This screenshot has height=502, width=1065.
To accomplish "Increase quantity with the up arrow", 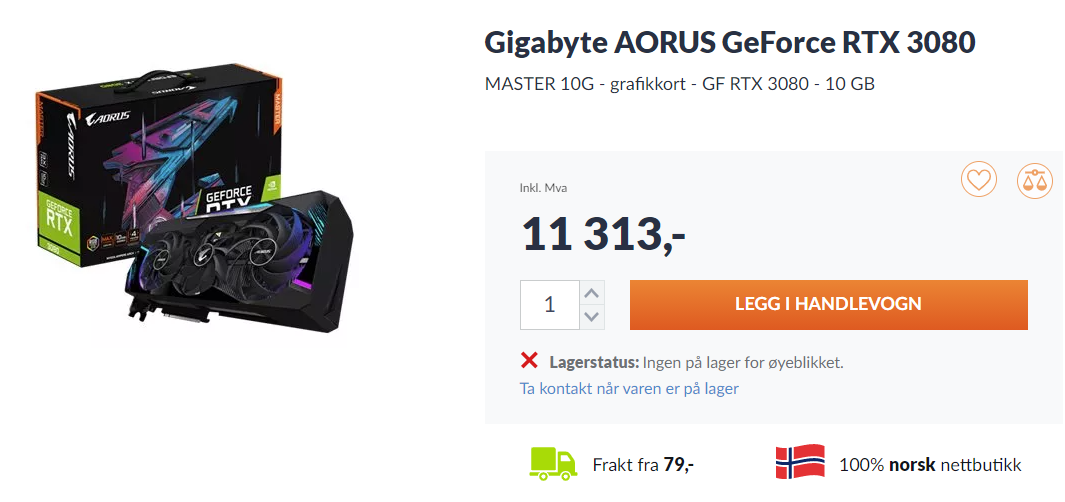I will (592, 293).
